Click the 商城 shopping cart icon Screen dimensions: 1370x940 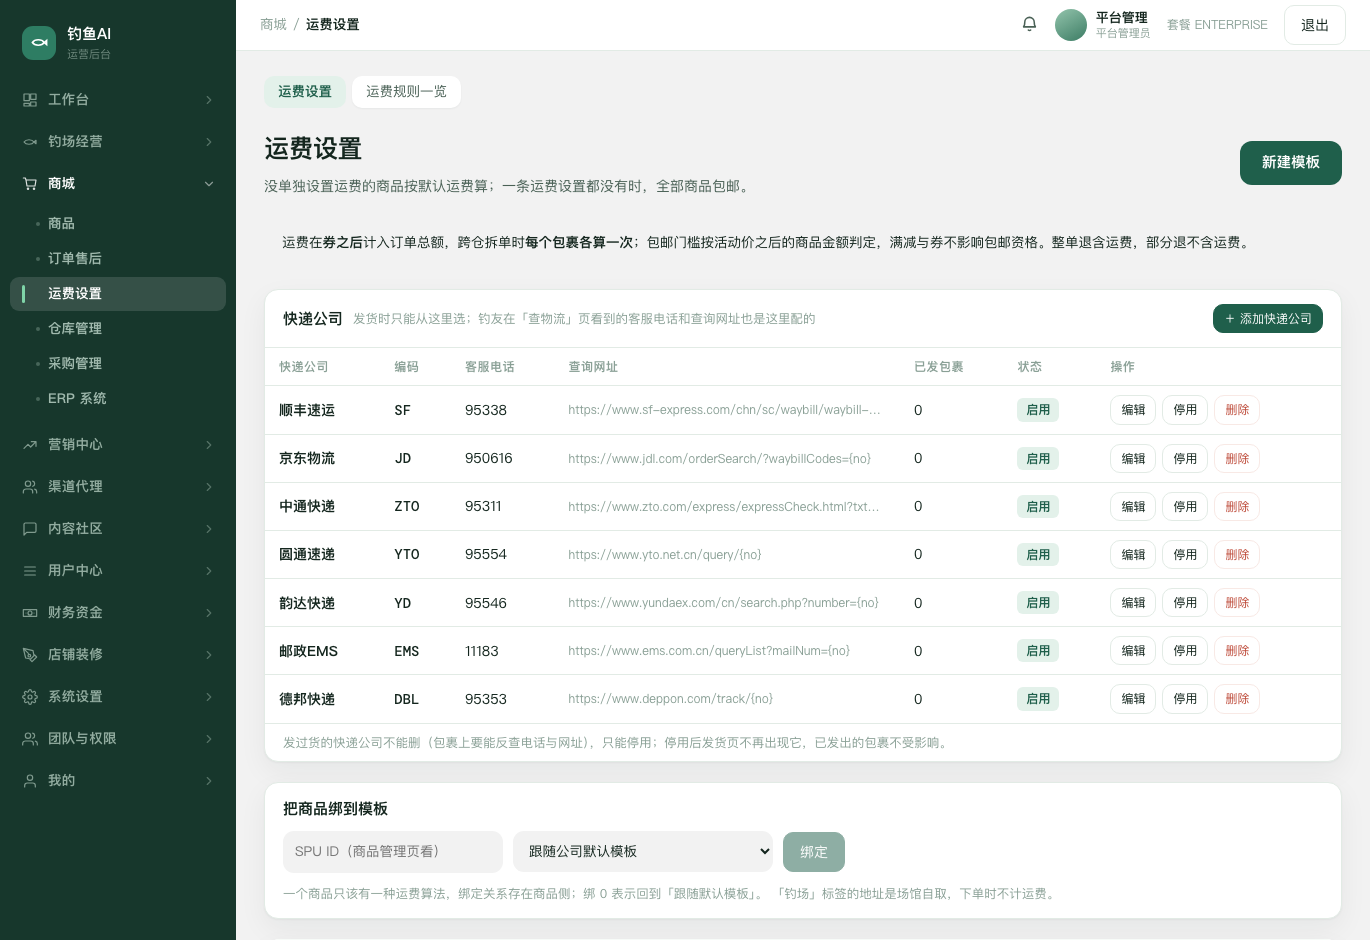point(30,184)
